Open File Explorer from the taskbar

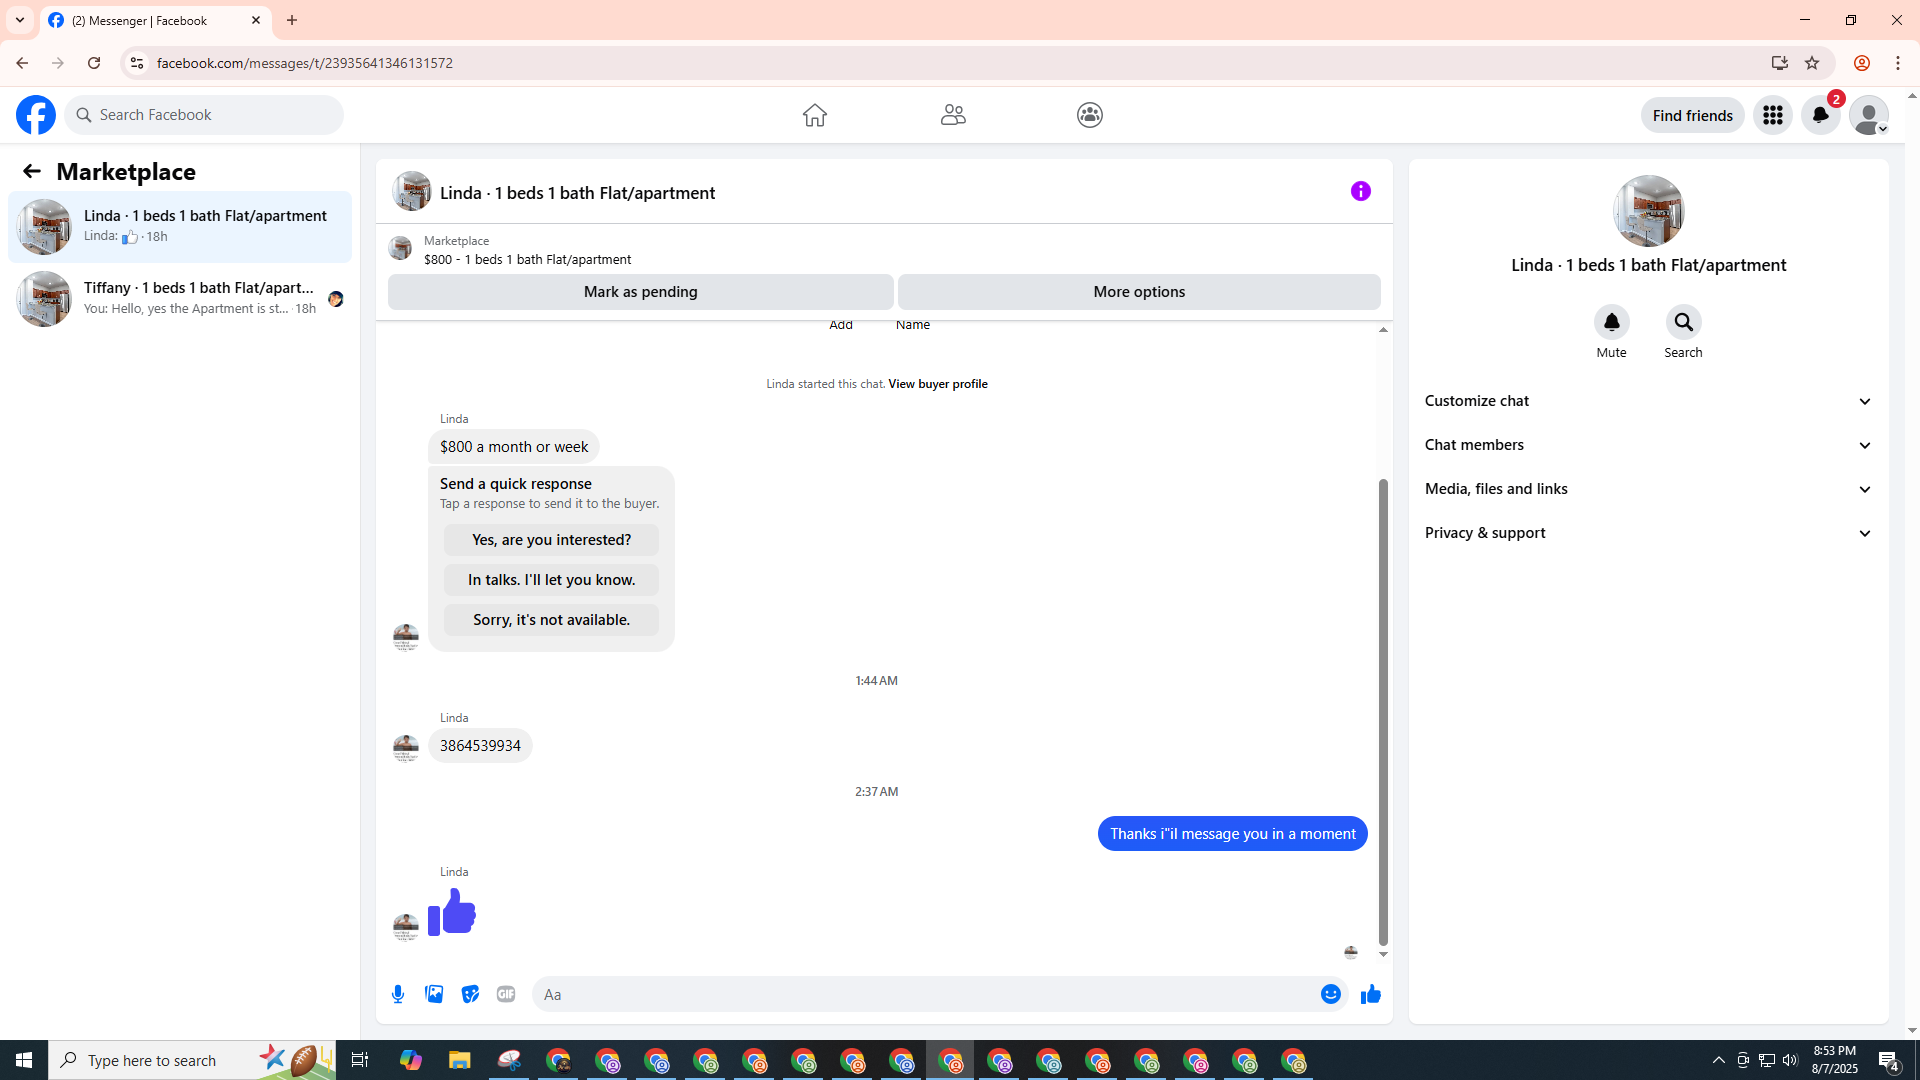point(459,1060)
